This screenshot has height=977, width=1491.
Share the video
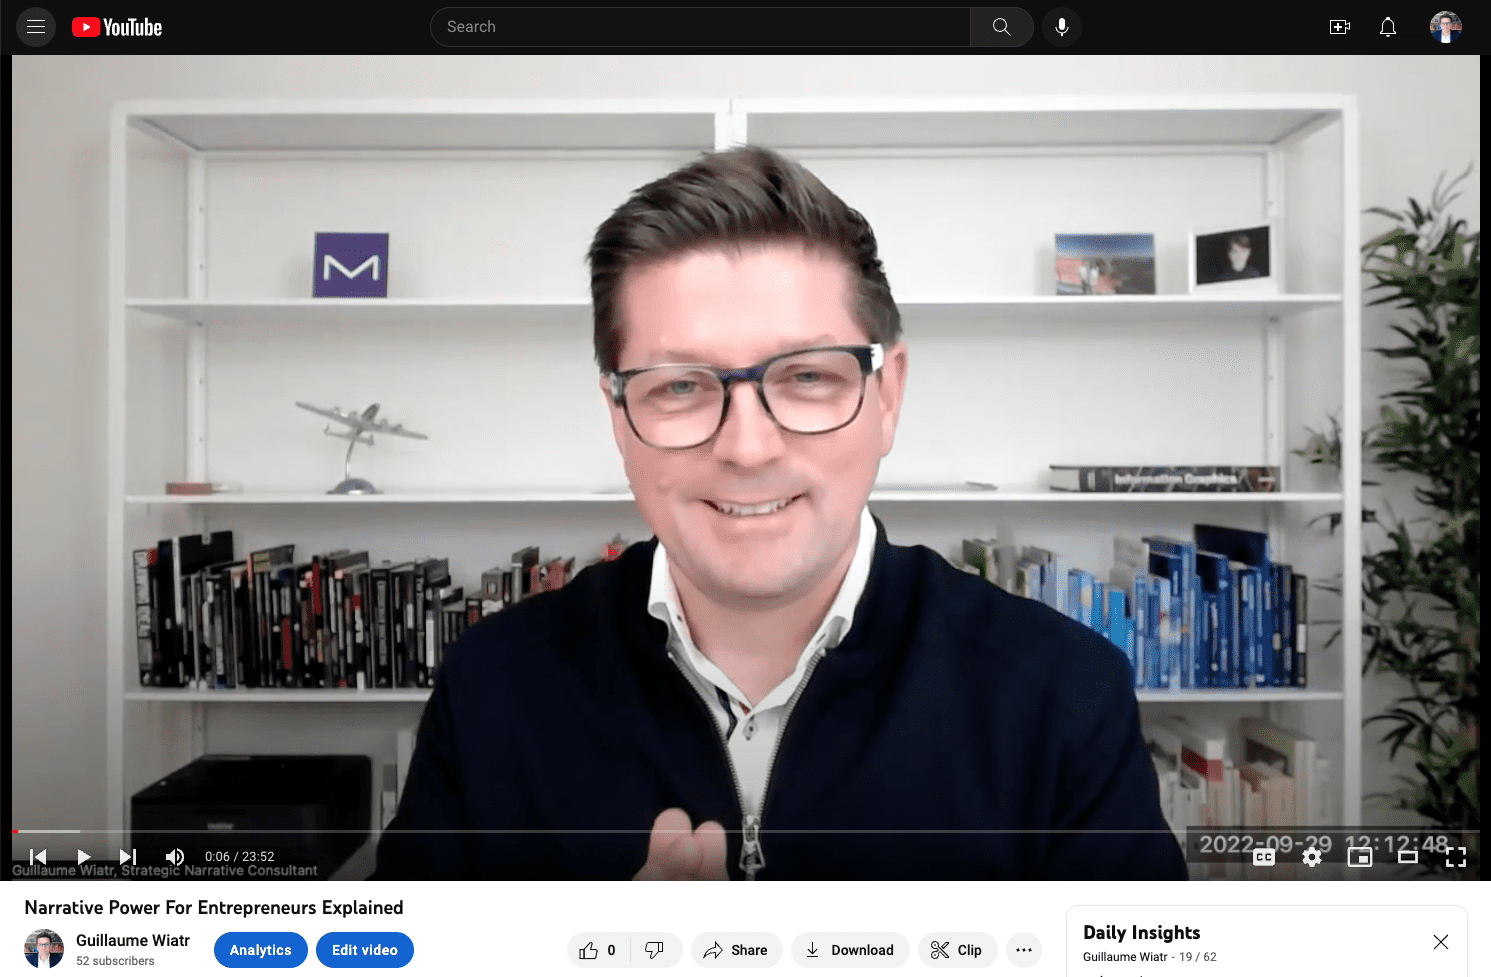736,950
